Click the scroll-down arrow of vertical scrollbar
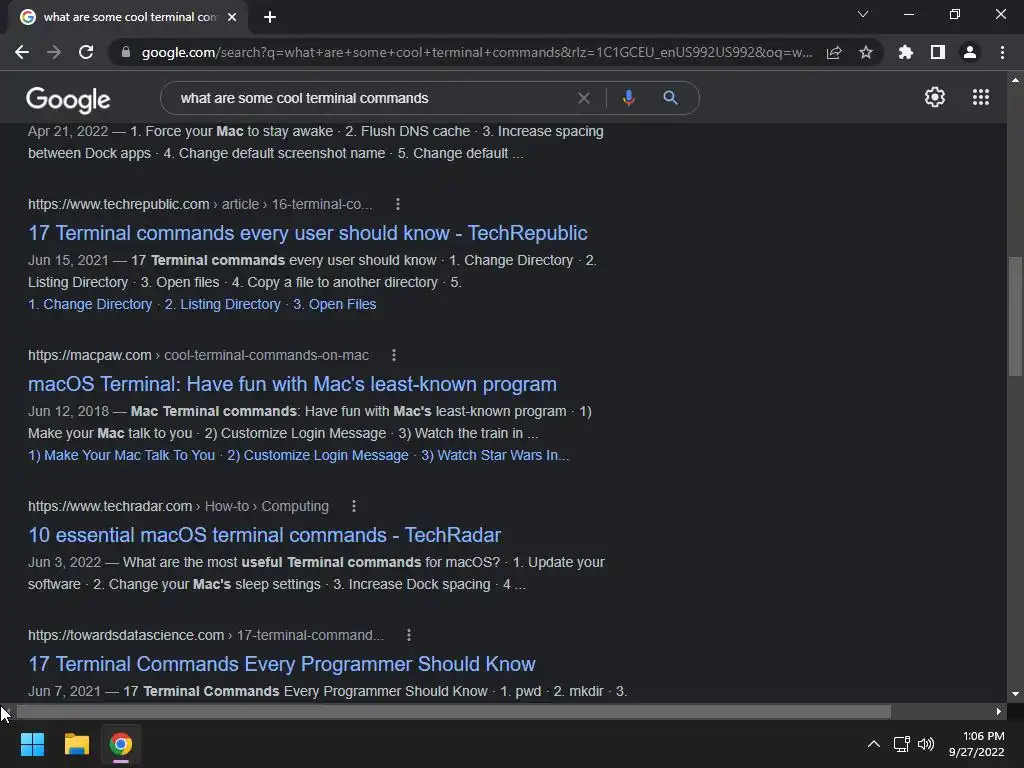This screenshot has height=768, width=1024. tap(1015, 694)
